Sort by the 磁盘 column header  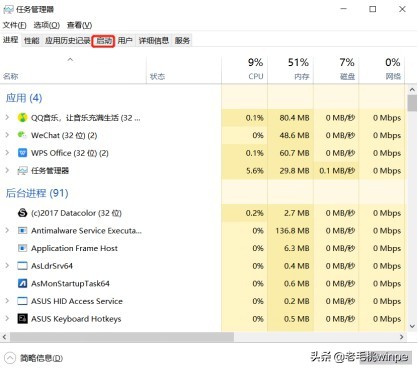click(x=336, y=69)
